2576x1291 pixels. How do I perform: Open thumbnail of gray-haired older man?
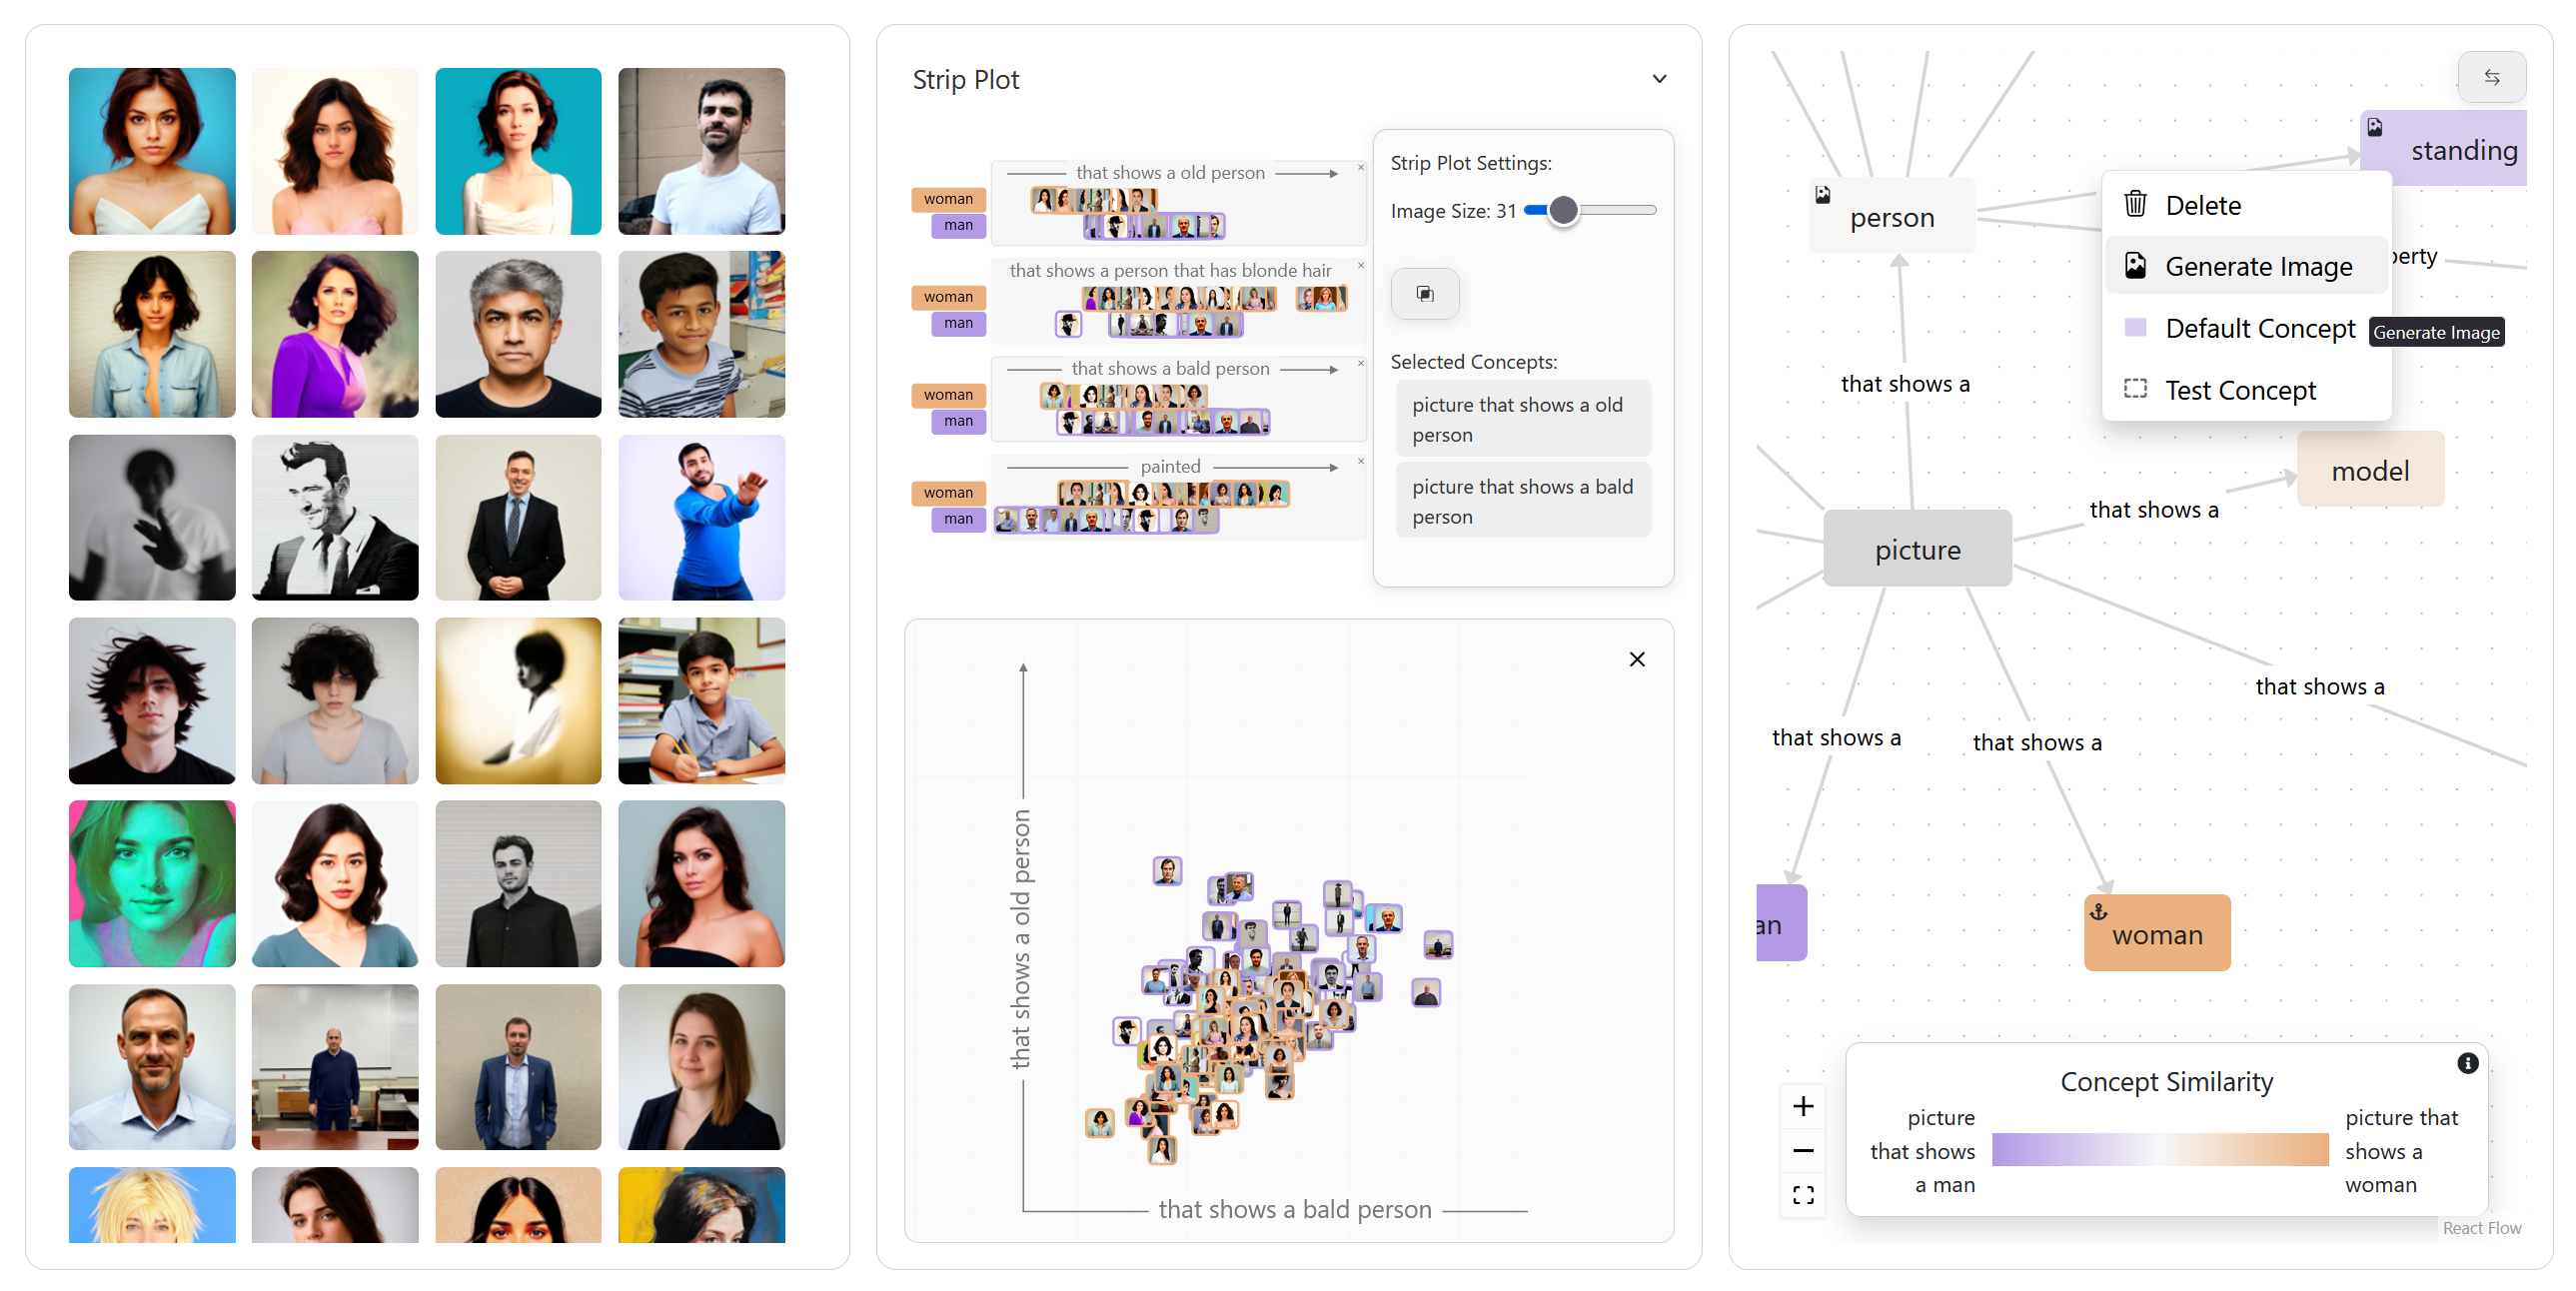tap(518, 334)
